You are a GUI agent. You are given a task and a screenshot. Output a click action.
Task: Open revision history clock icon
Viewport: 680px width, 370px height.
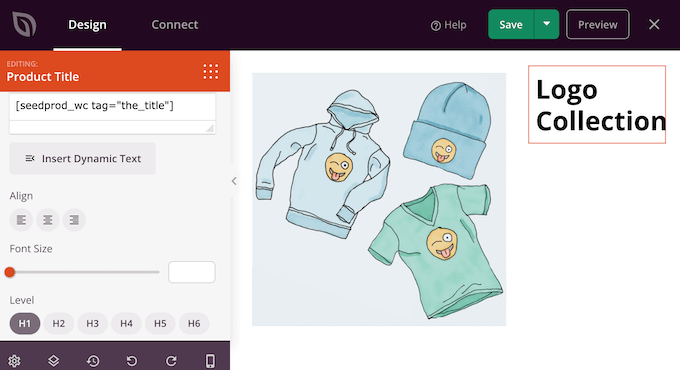coord(93,361)
